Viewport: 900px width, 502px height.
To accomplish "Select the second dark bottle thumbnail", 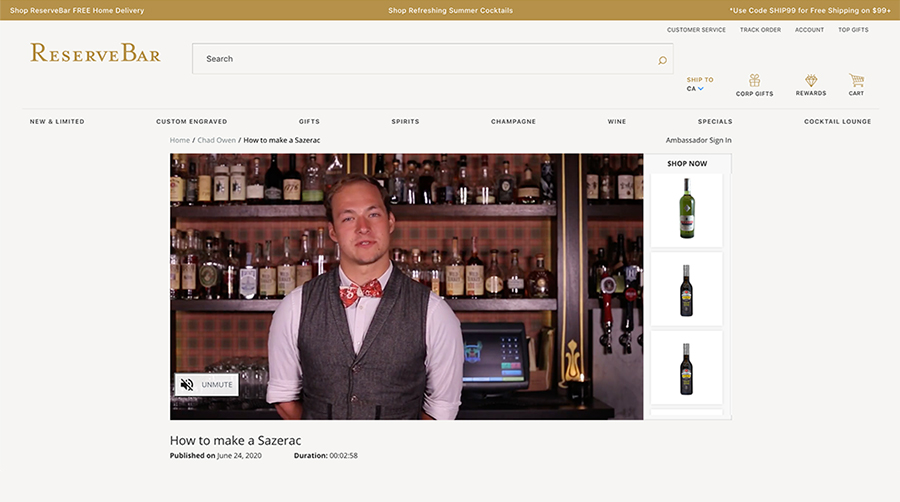I will (x=686, y=290).
